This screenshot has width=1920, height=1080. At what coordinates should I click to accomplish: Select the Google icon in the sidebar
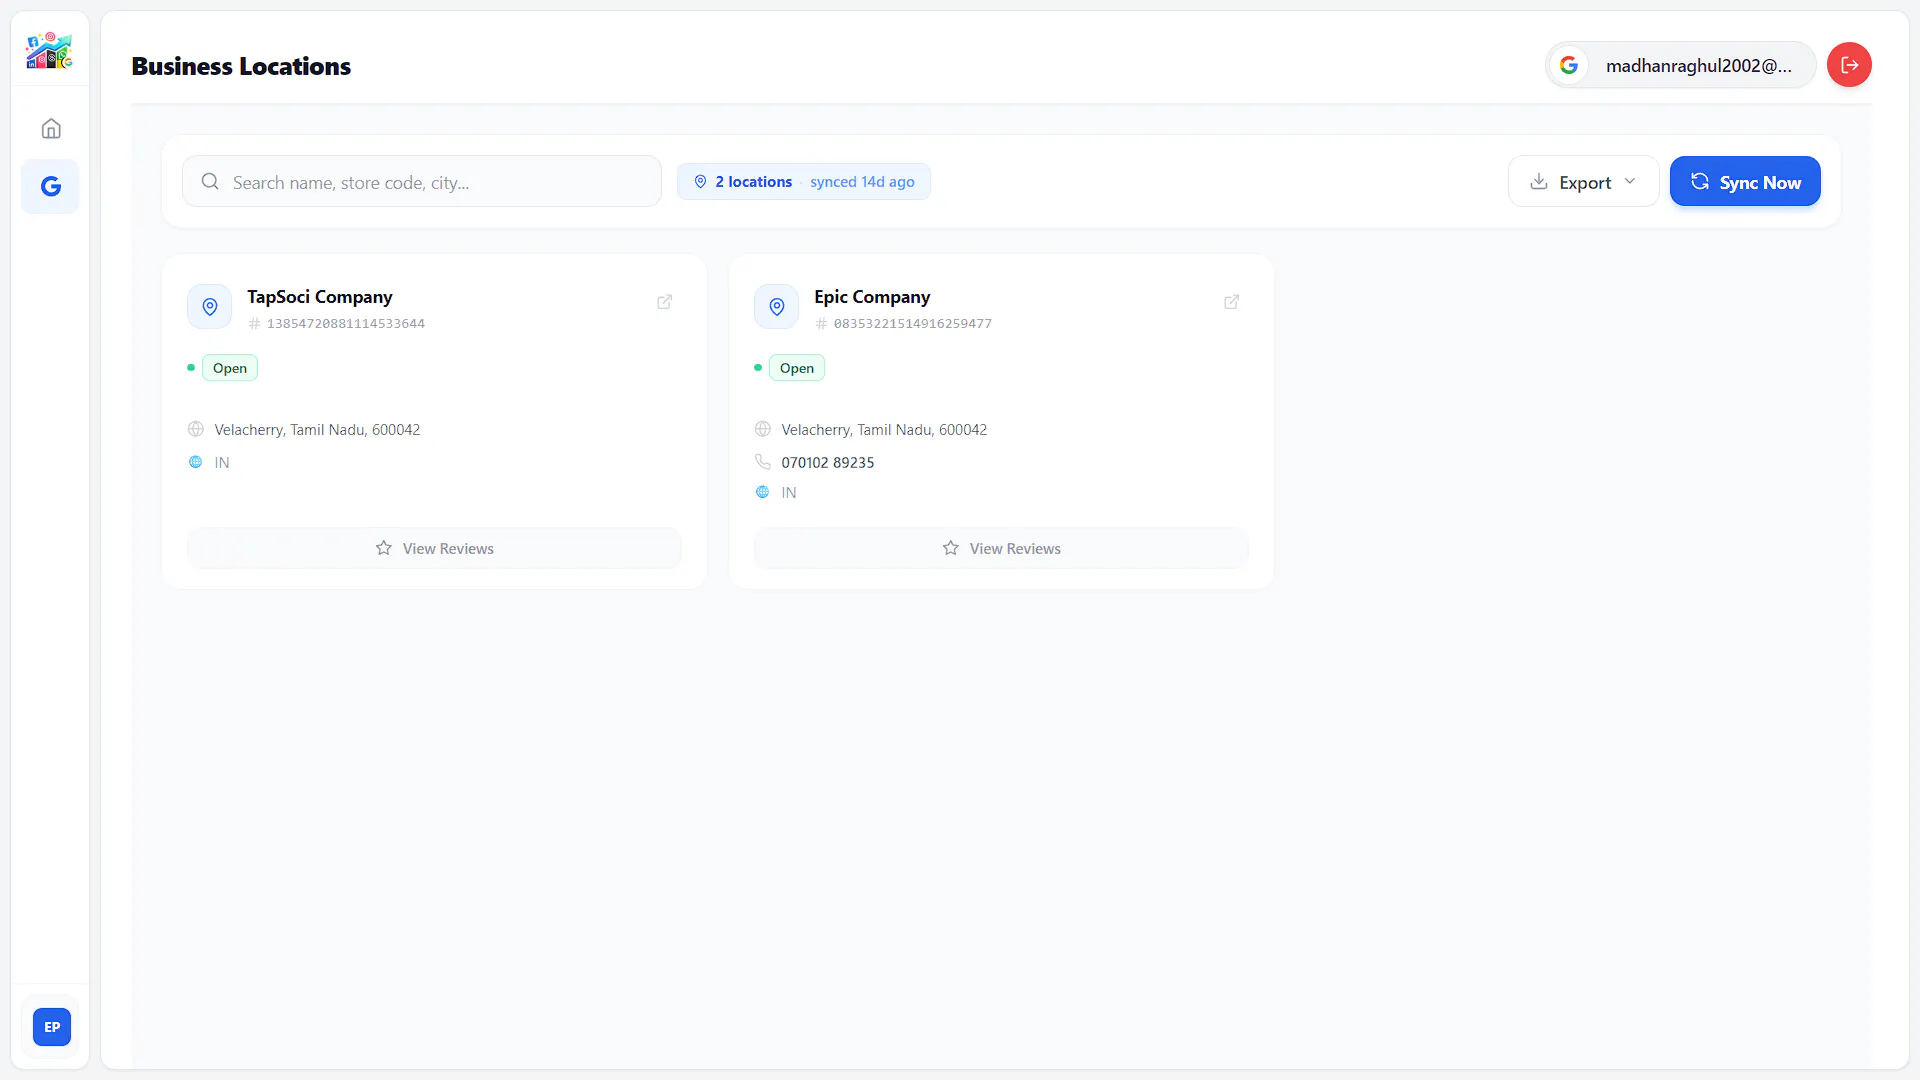51,186
